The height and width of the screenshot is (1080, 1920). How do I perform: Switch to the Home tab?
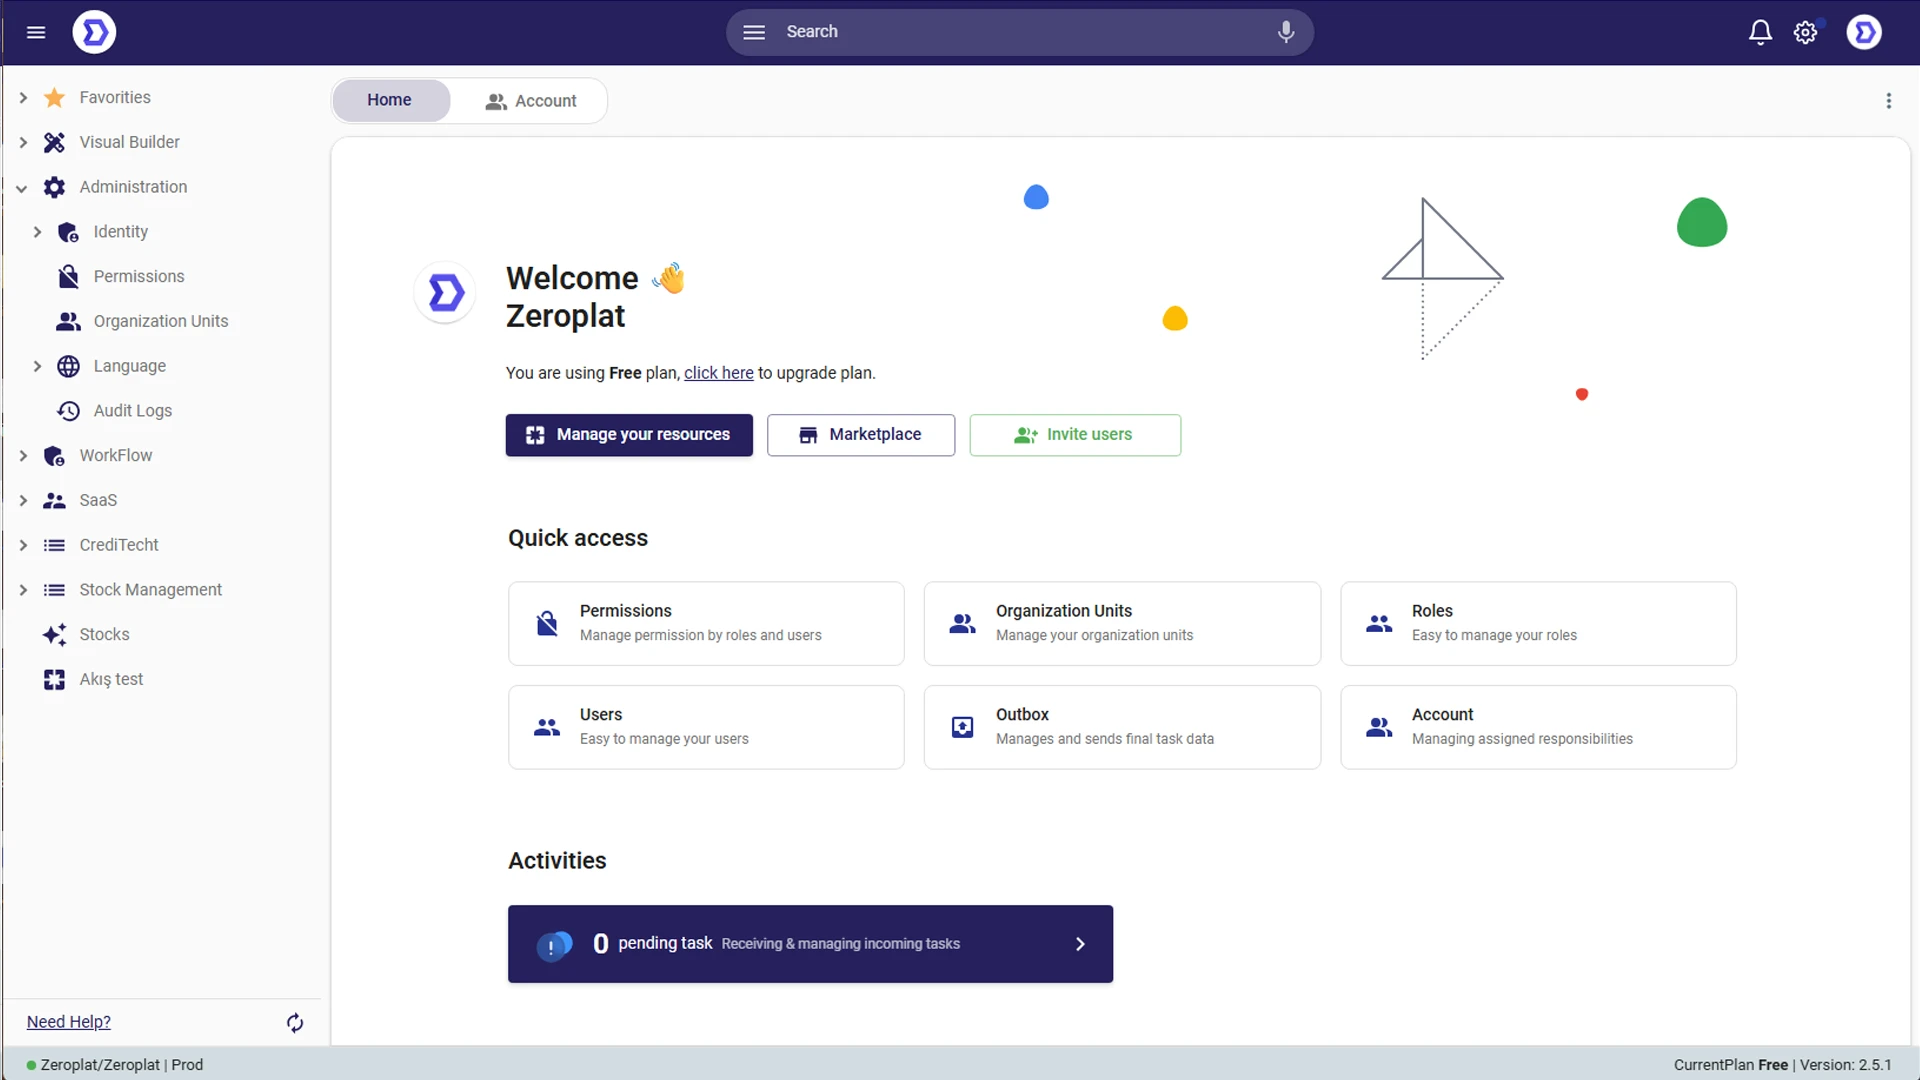coord(390,100)
